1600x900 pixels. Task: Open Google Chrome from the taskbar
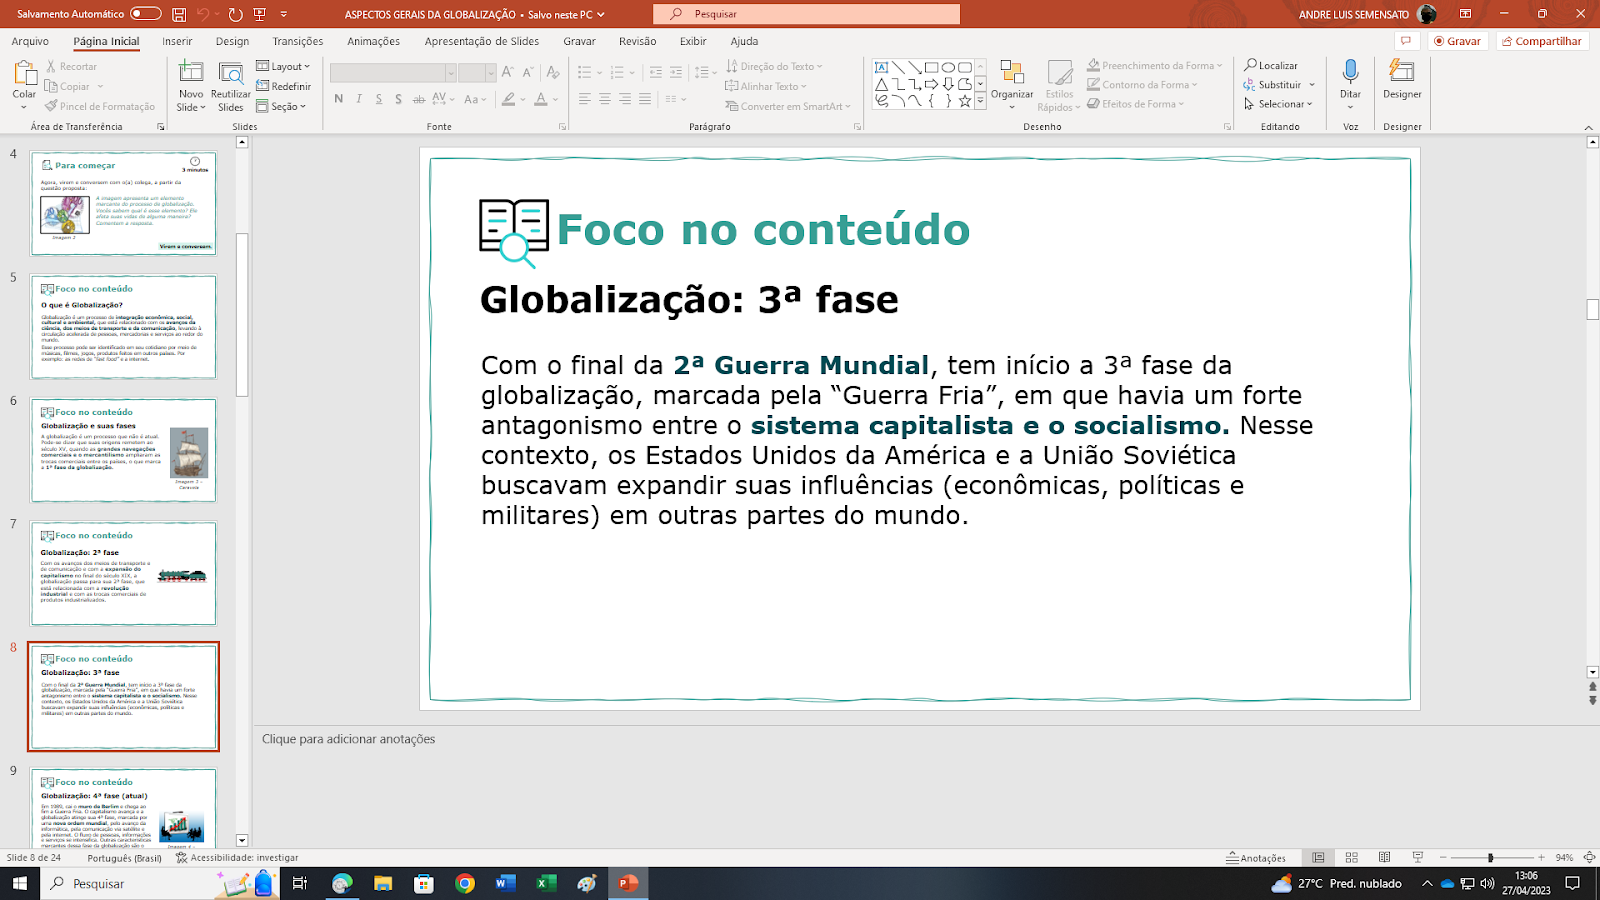coord(465,883)
